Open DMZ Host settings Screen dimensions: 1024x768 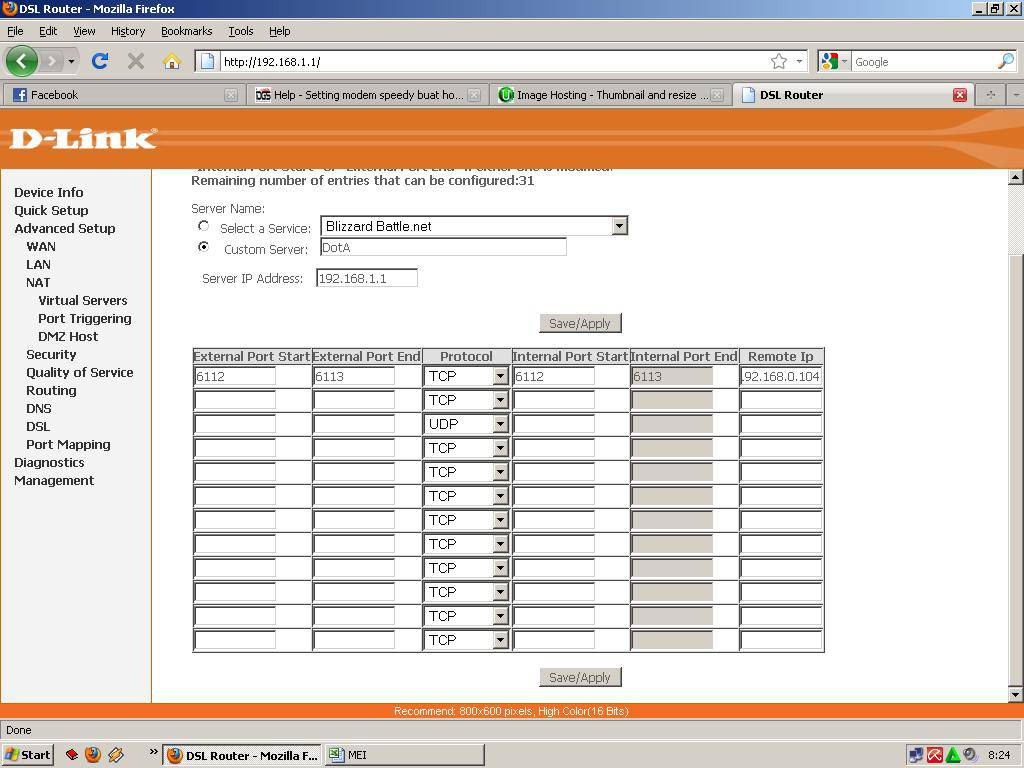[68, 336]
